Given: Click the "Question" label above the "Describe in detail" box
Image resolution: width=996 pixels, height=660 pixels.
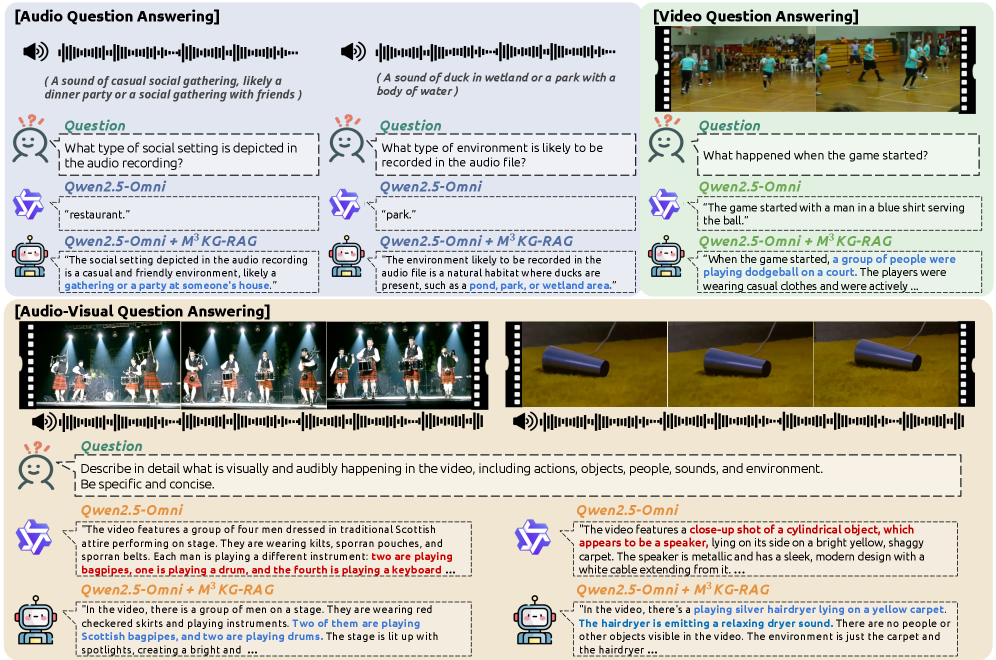Looking at the screenshot, I should coord(111,446).
